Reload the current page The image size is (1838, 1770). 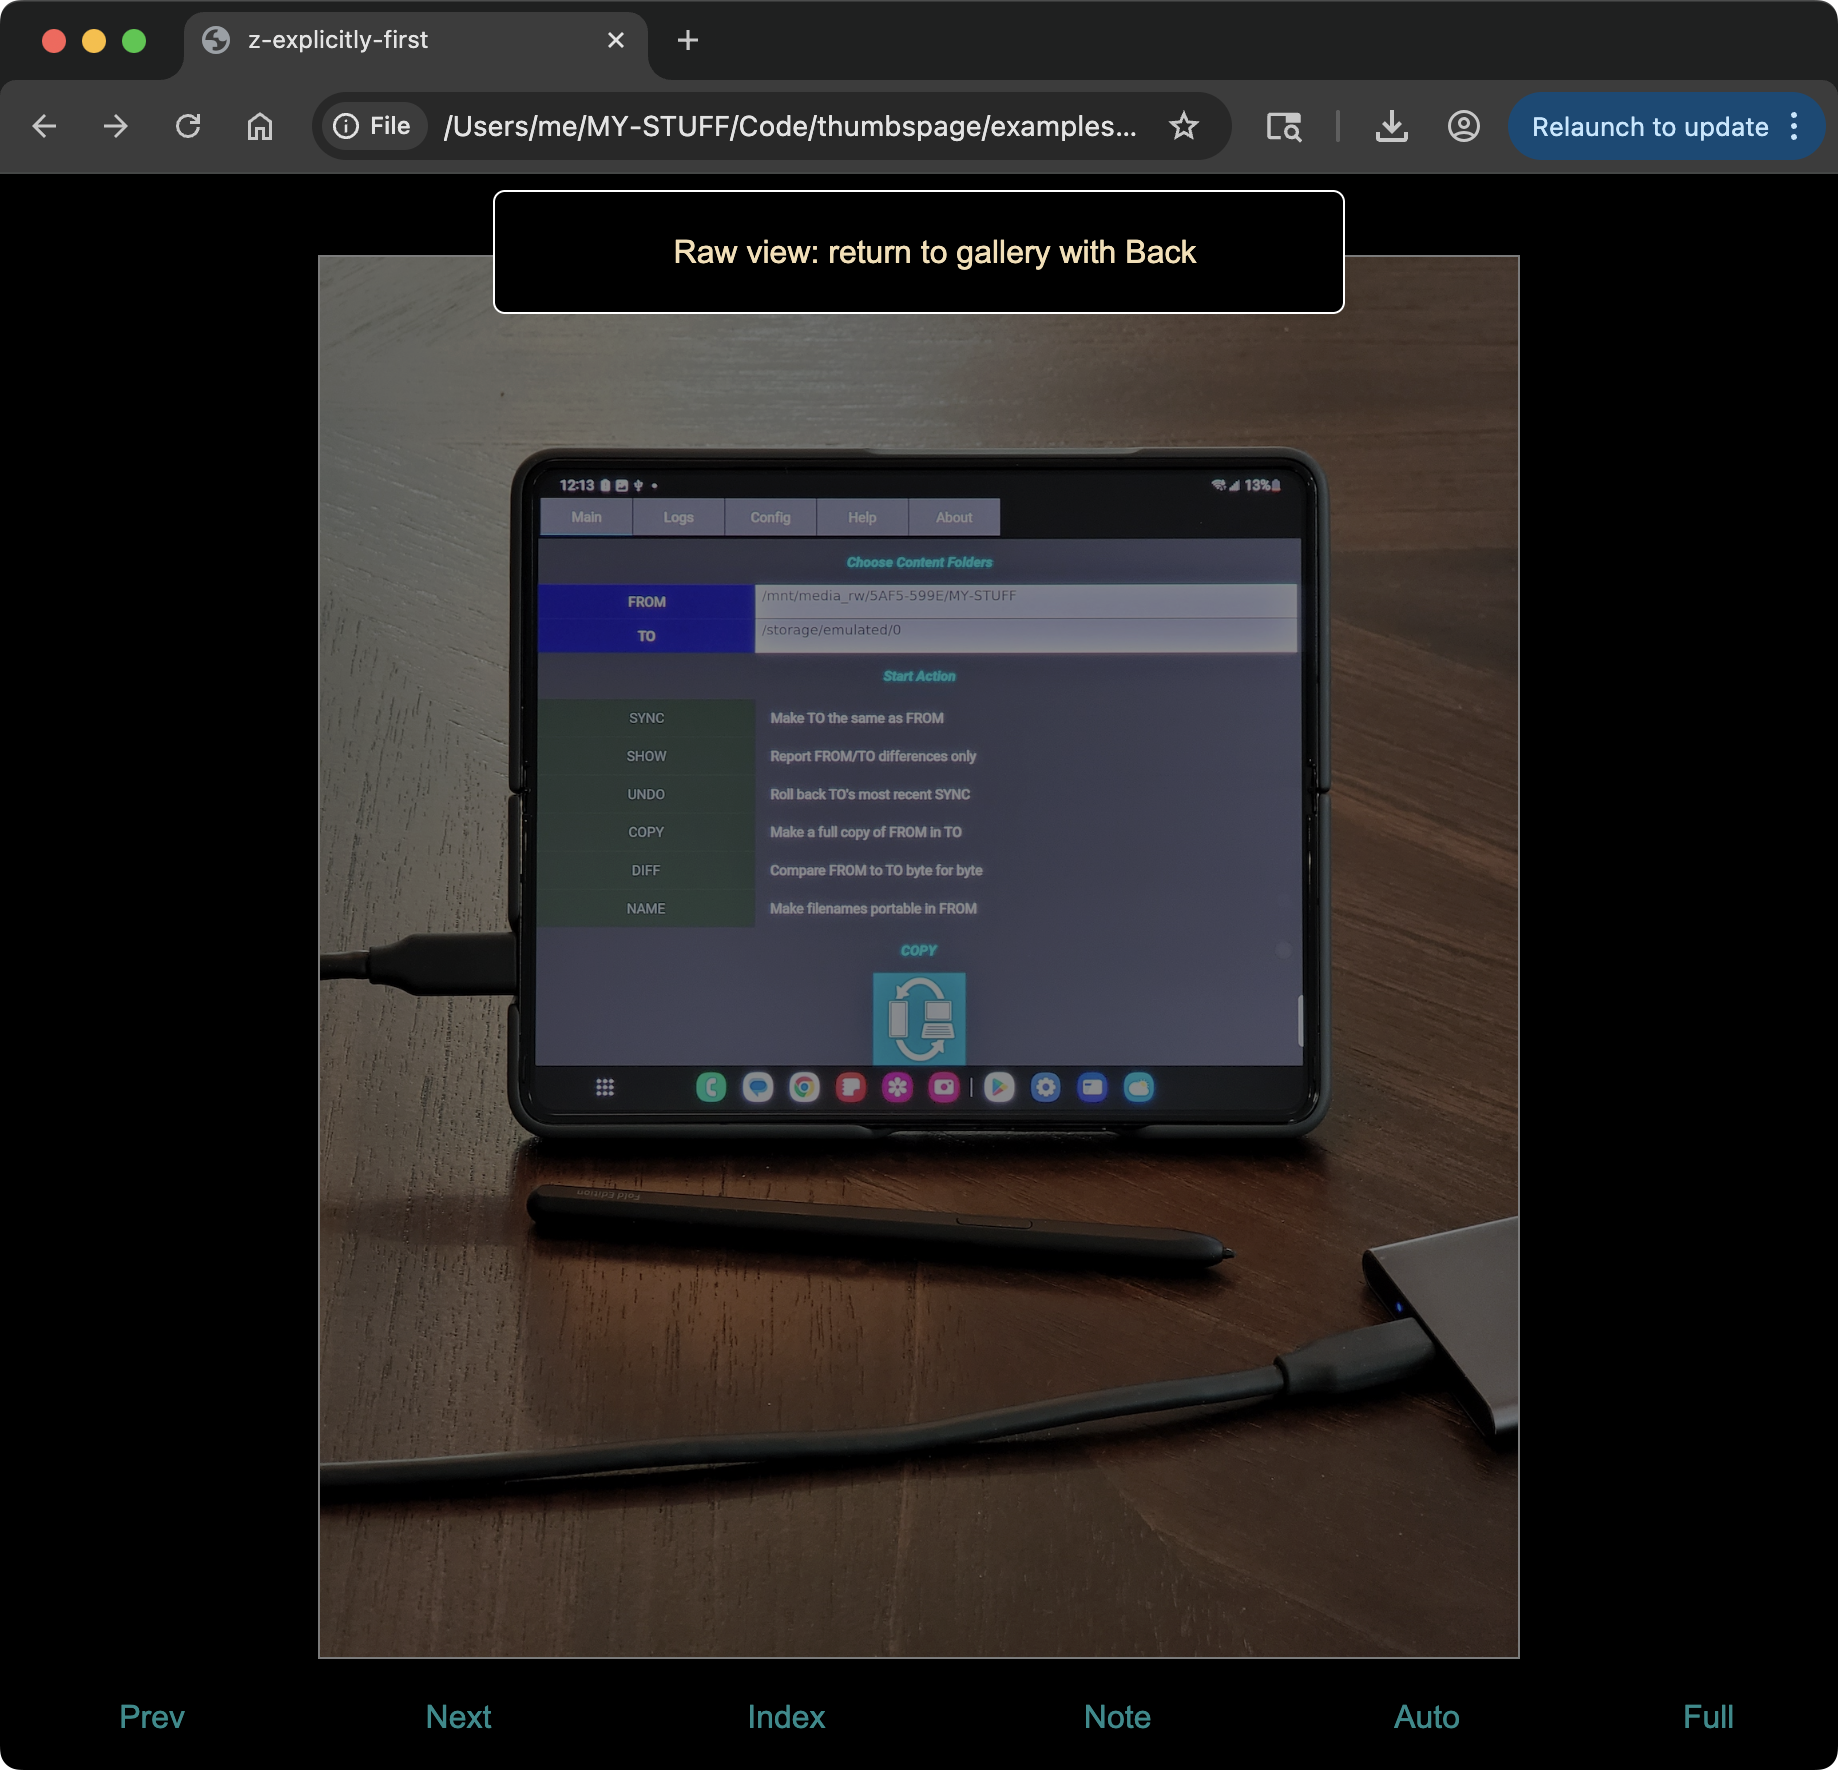[188, 126]
